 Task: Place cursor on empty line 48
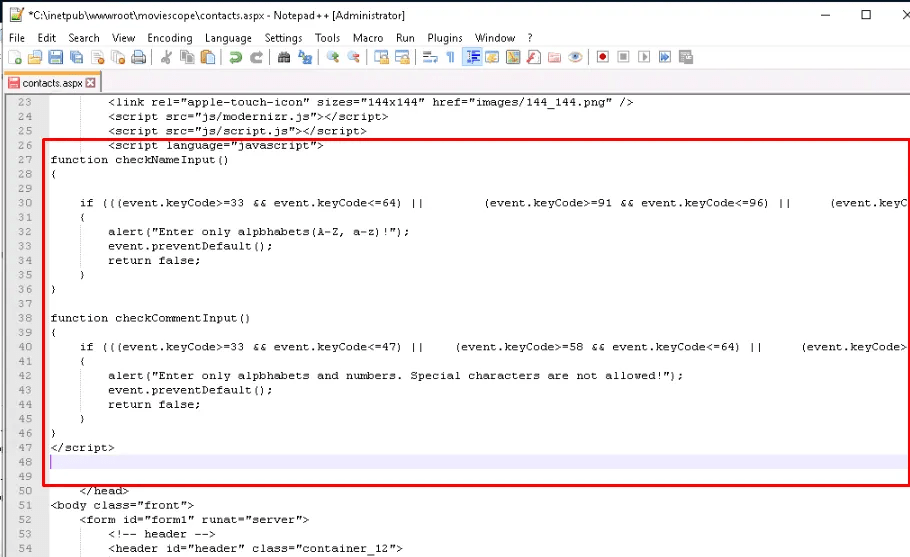coord(300,462)
